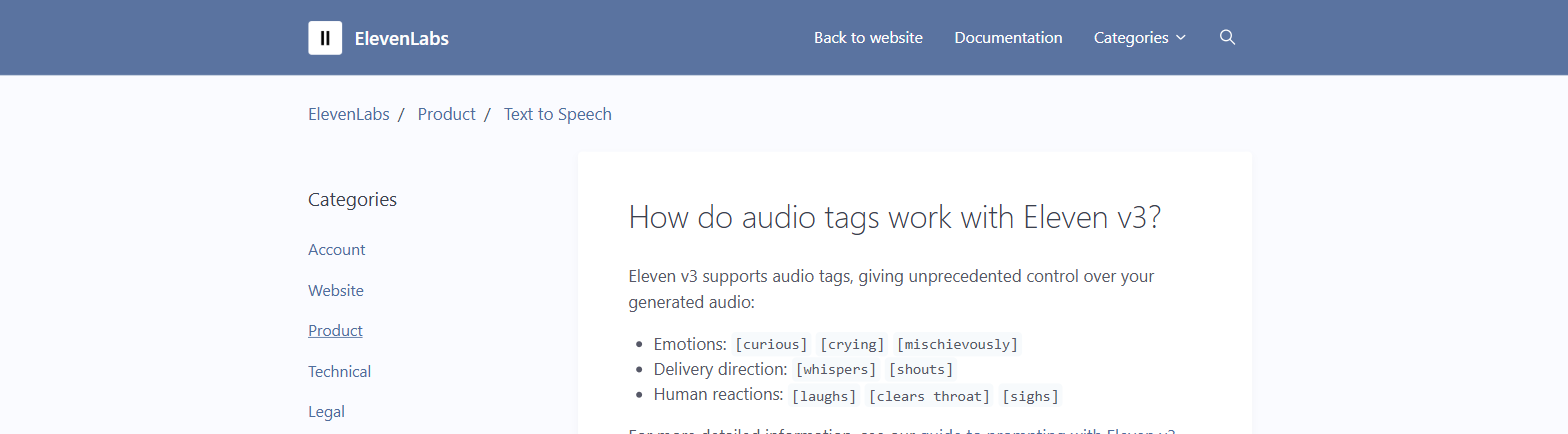Click the [crying] tag text
Viewport: 1568px width, 434px height.
[853, 344]
